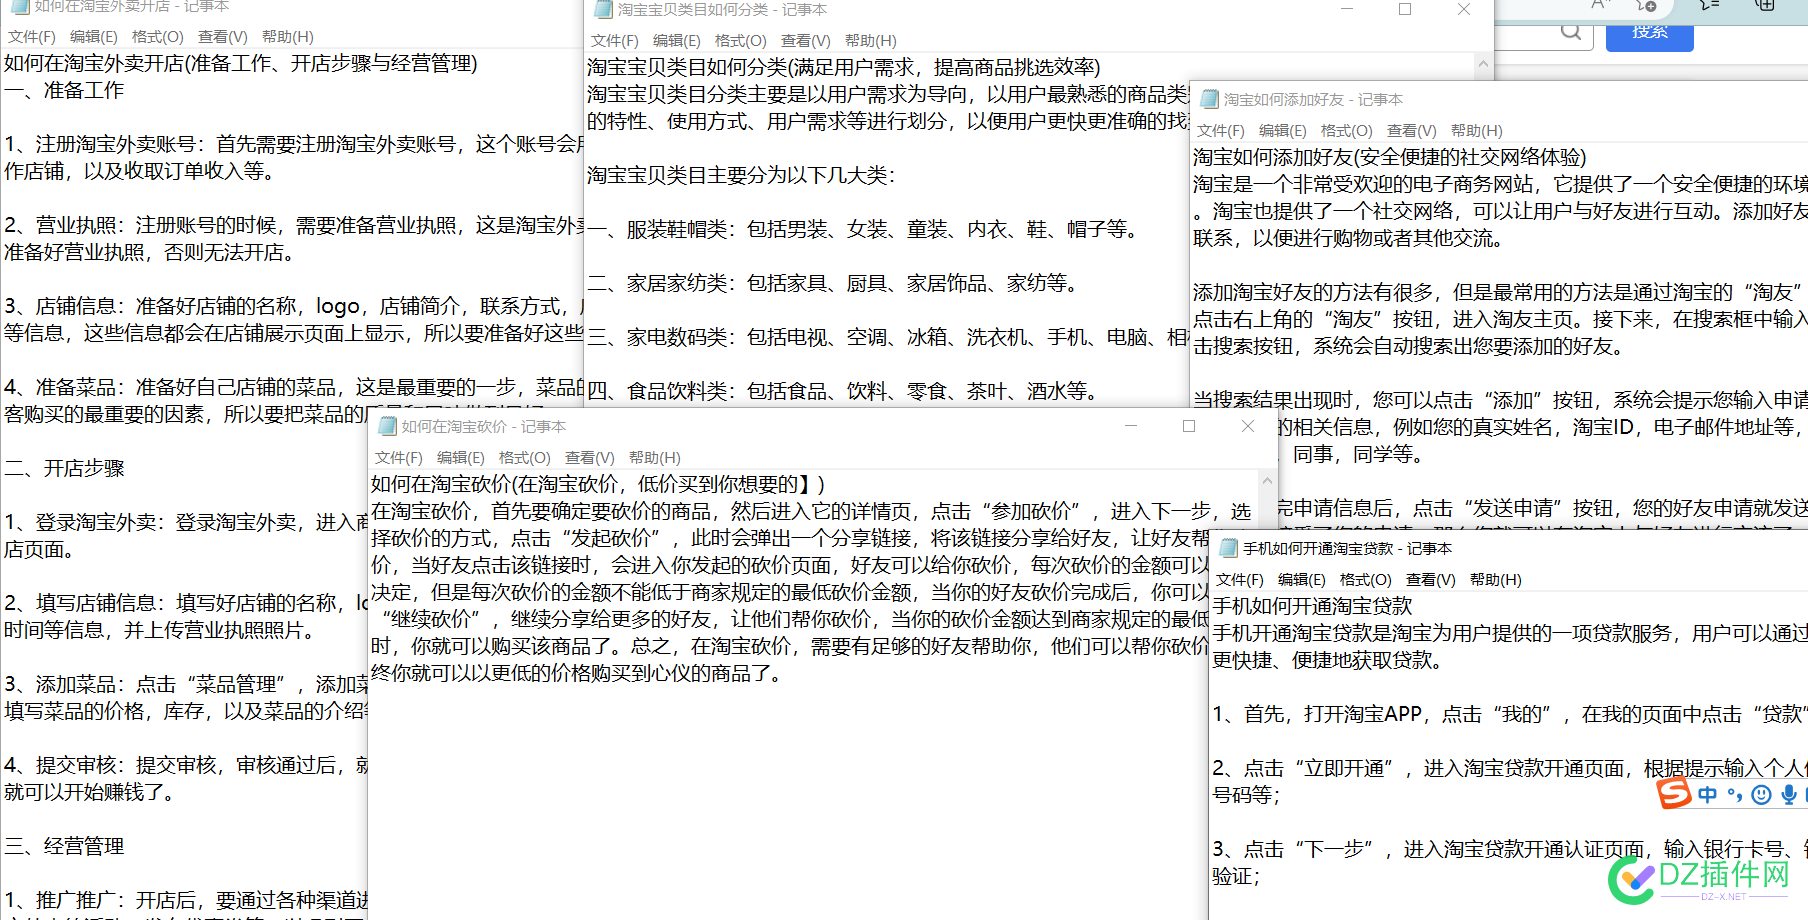Click the browser read aloud icon
Image resolution: width=1808 pixels, height=920 pixels.
1601,5
